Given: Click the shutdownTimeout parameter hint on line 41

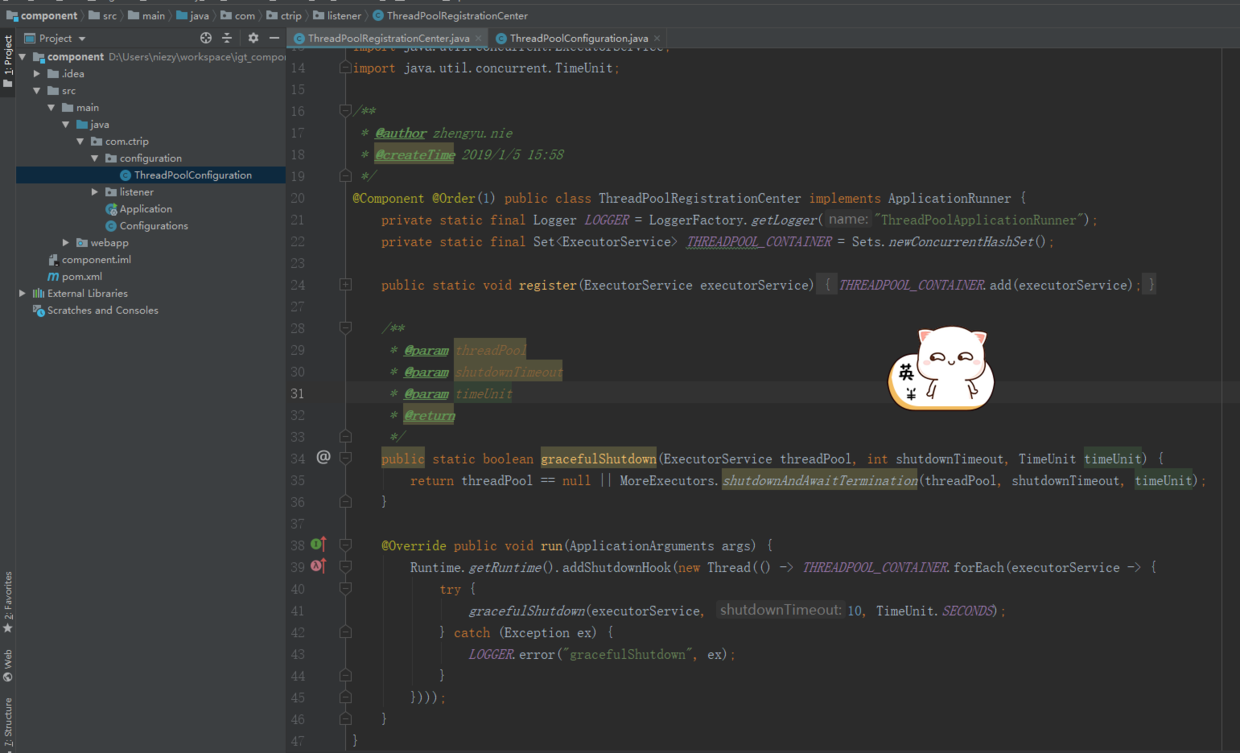Looking at the screenshot, I should (x=780, y=610).
